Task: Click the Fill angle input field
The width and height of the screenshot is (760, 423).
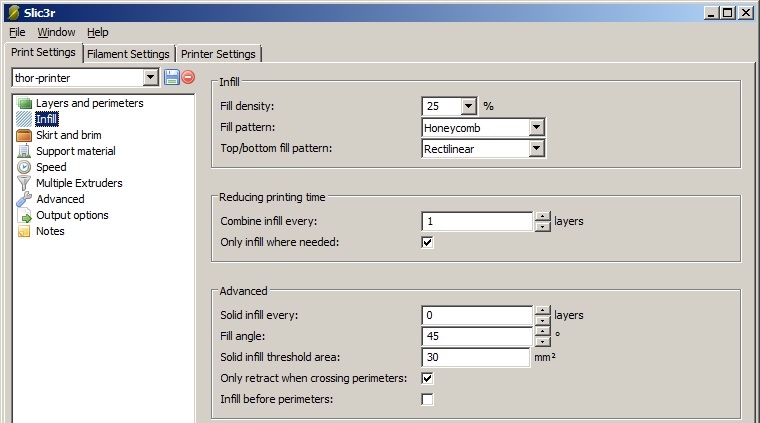Action: click(x=477, y=336)
